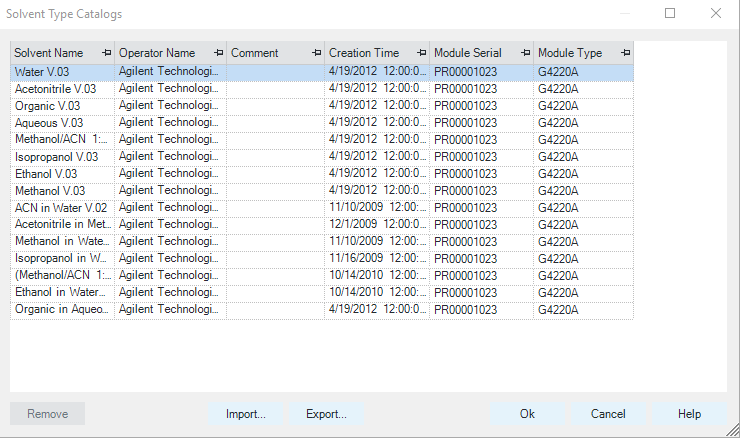Click pin icon in Module Serial header
This screenshot has width=741, height=439.
pyautogui.click(x=524, y=53)
